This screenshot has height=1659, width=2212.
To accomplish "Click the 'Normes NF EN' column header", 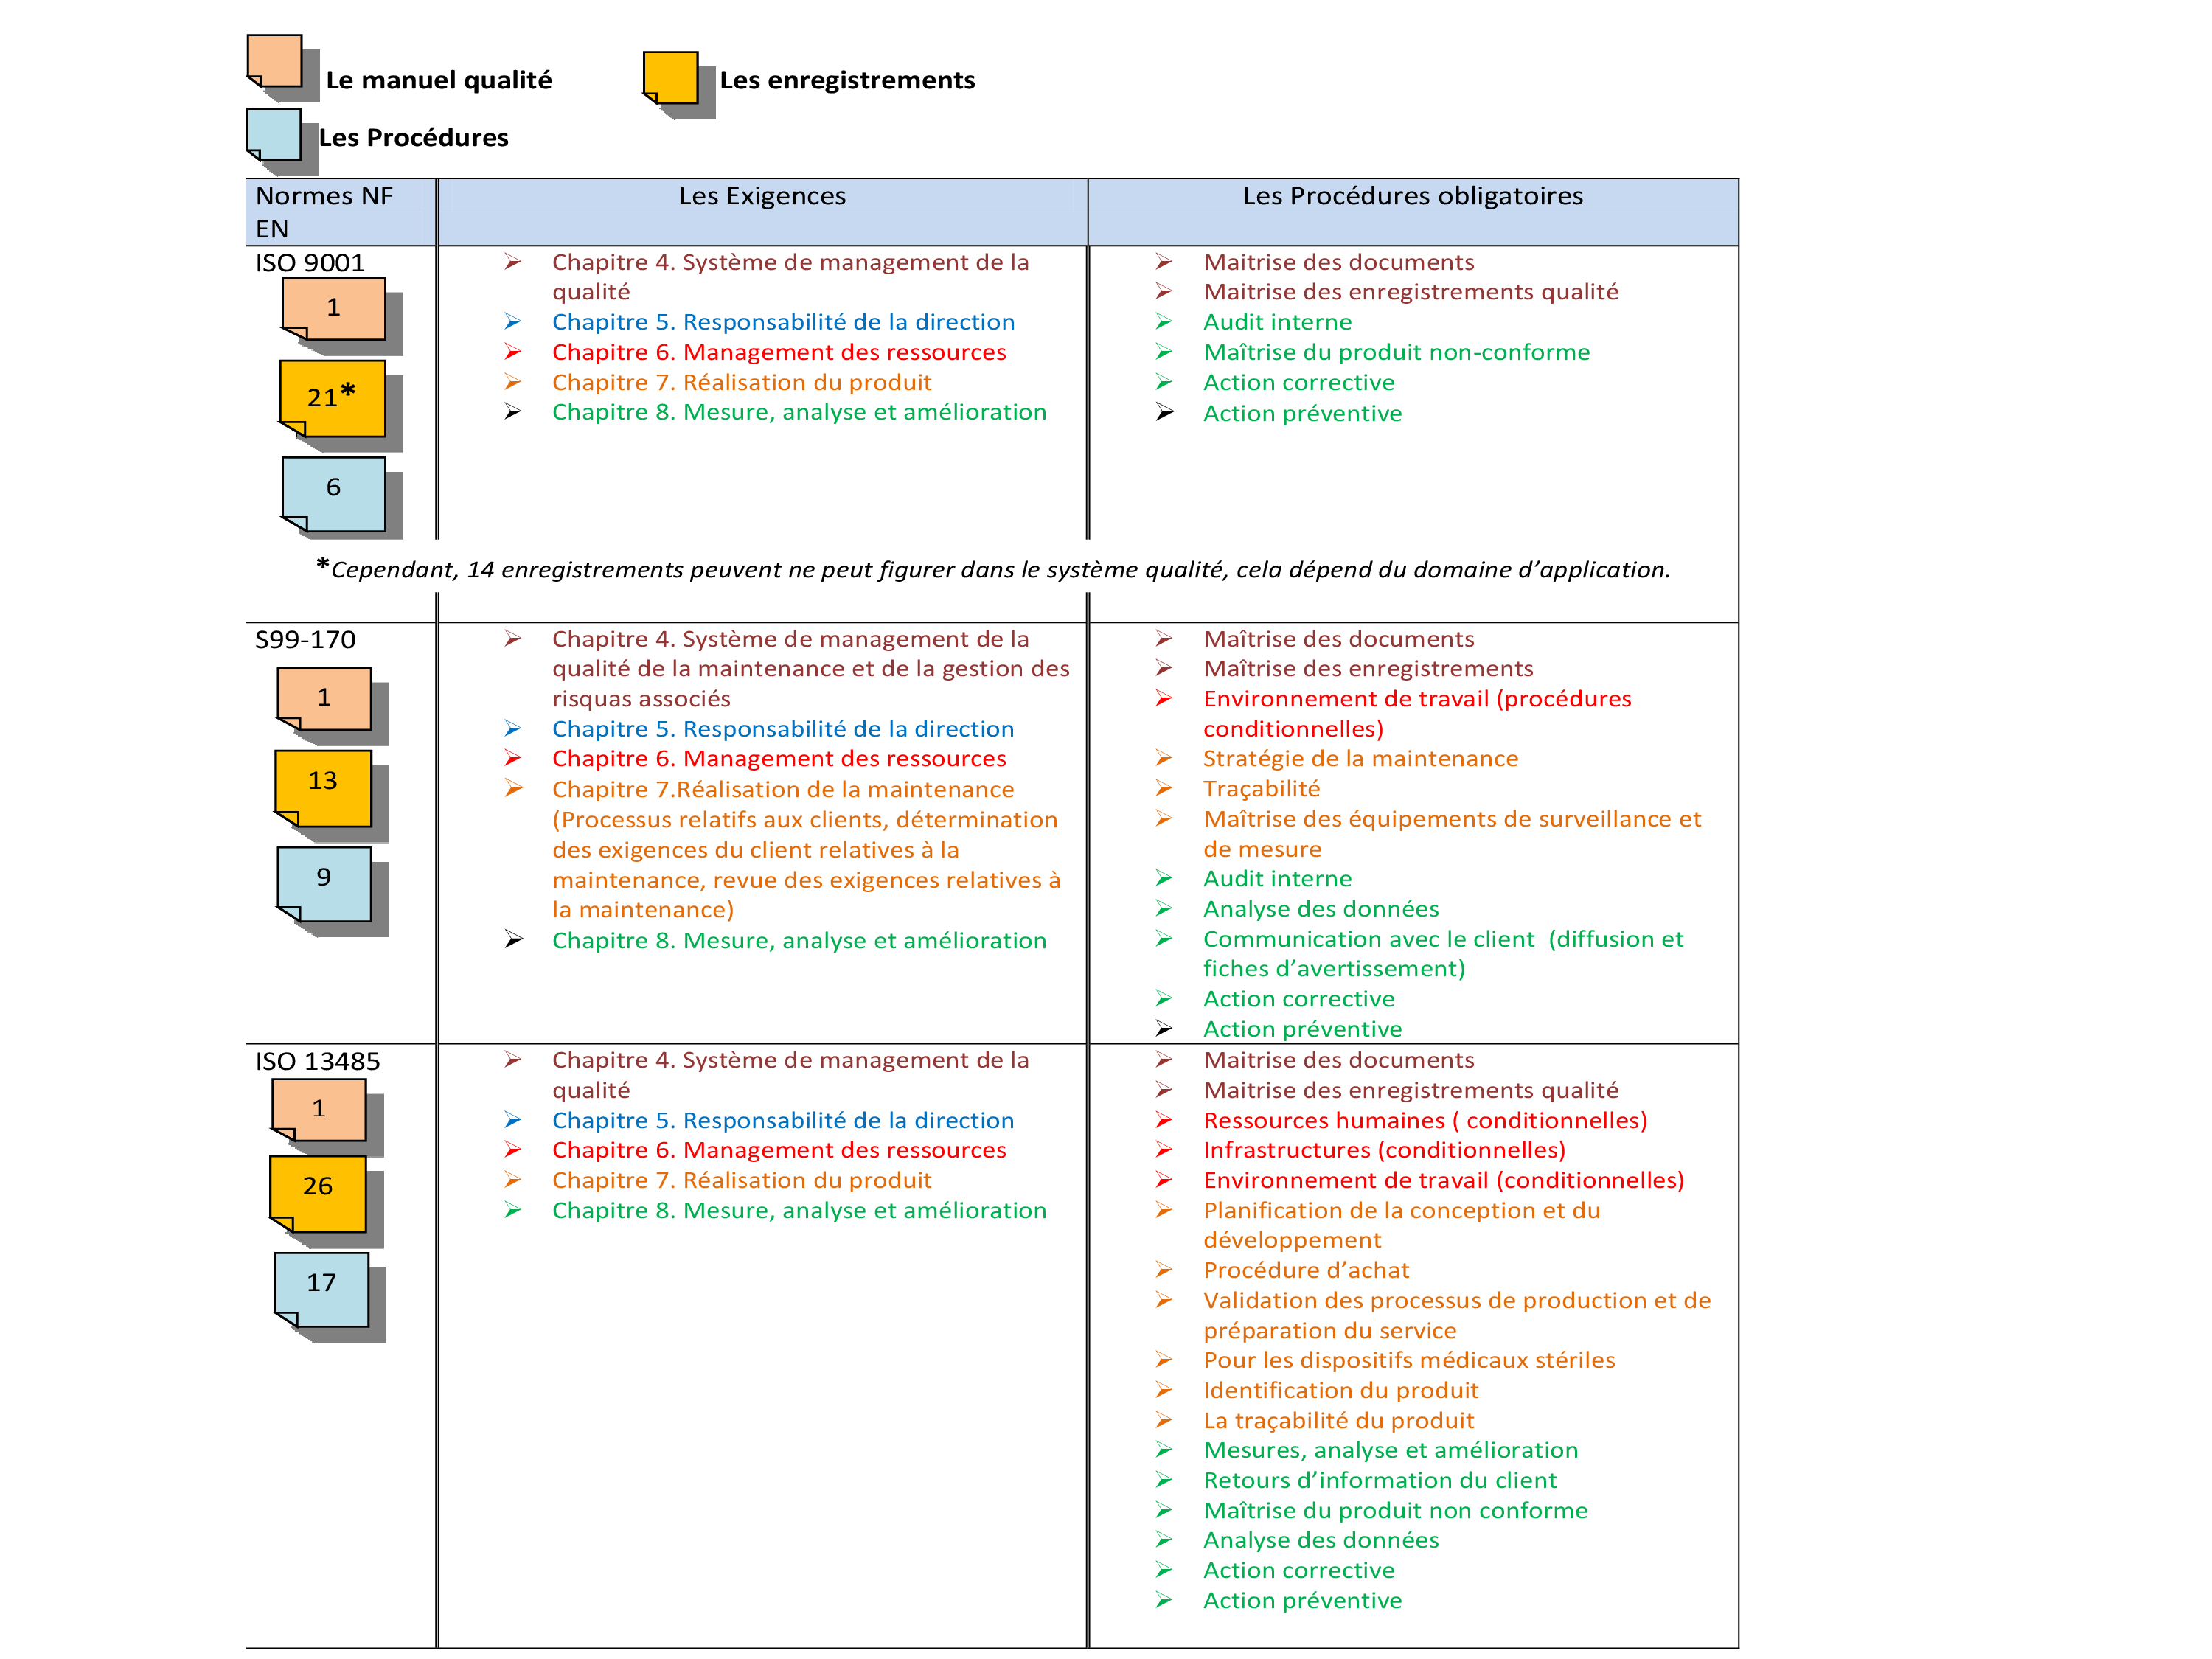I will (340, 212).
